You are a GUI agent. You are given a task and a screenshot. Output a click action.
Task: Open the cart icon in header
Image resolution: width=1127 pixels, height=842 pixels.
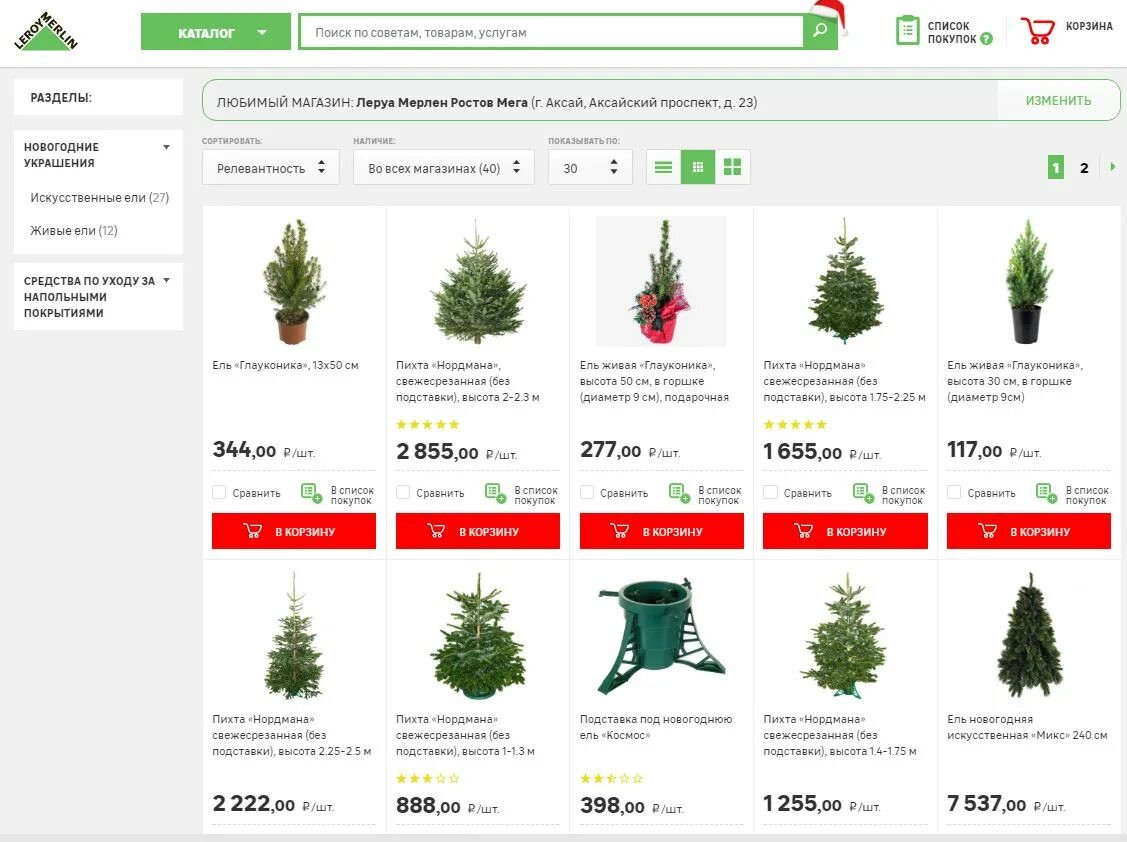coord(1038,30)
